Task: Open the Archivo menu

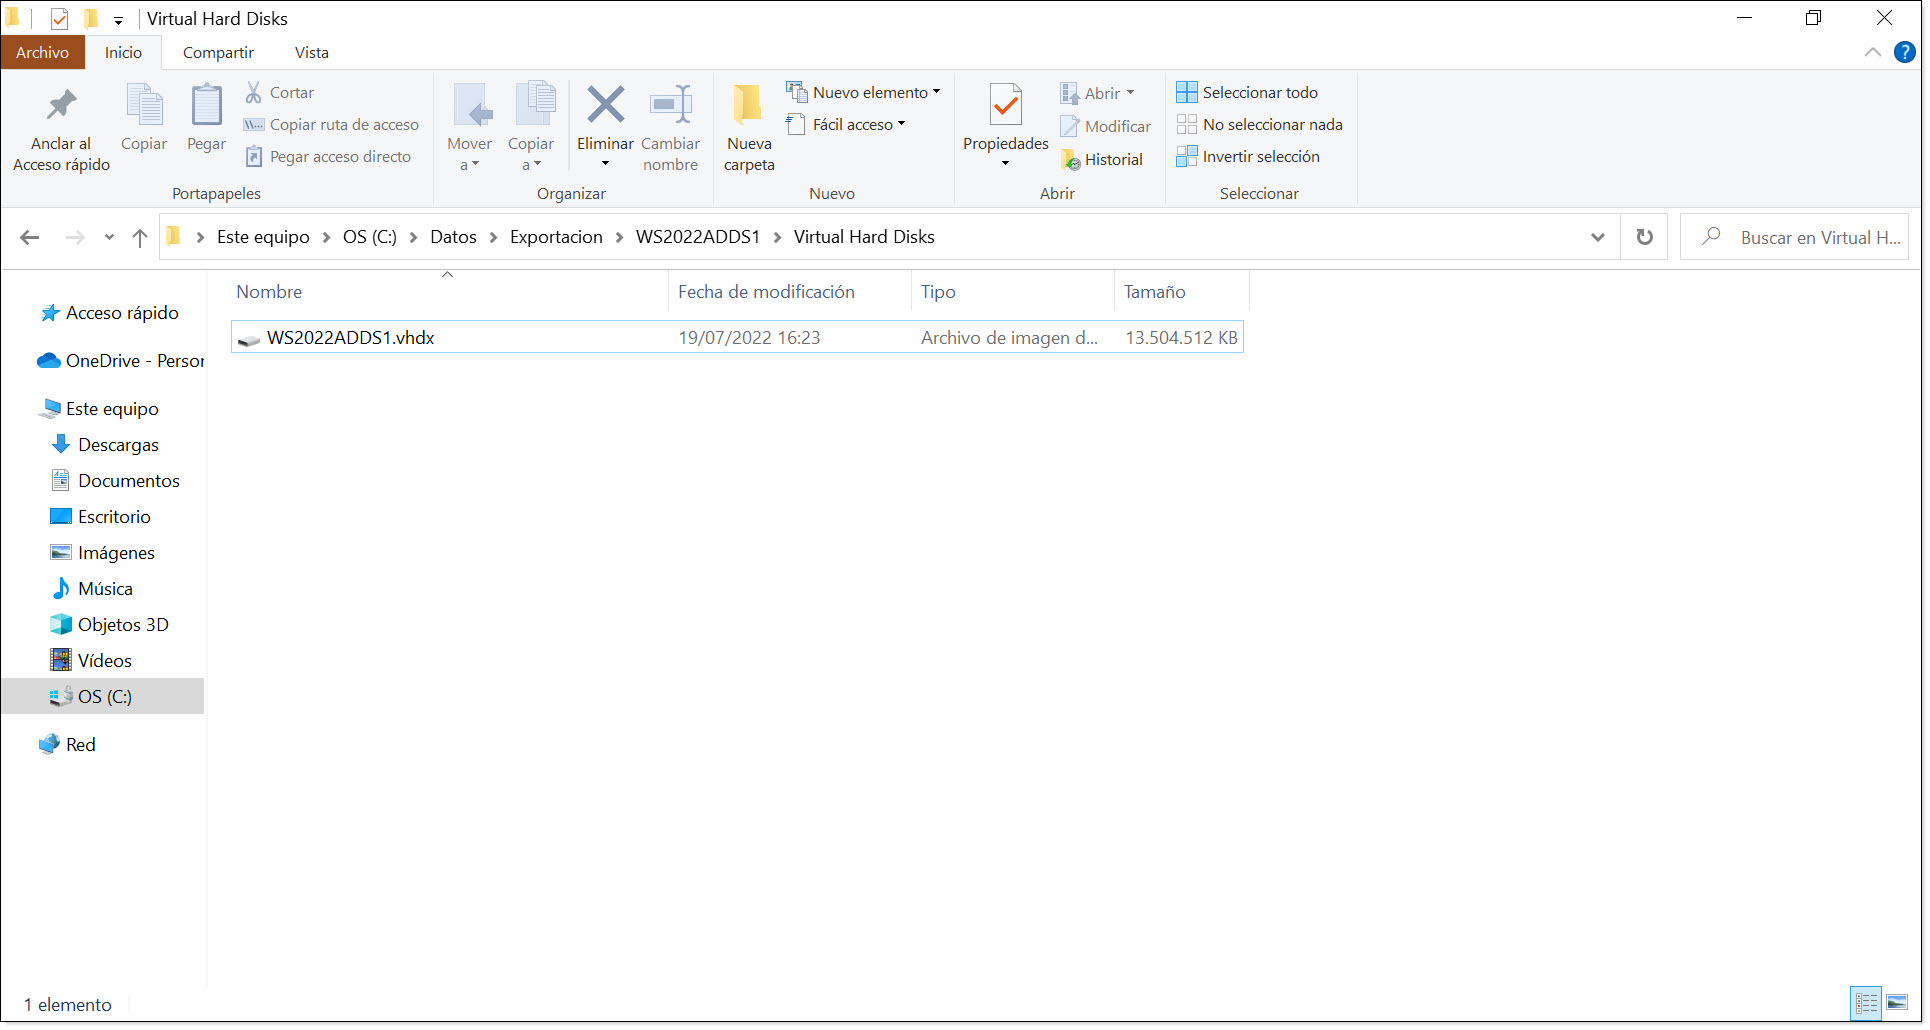Action: pos(42,52)
